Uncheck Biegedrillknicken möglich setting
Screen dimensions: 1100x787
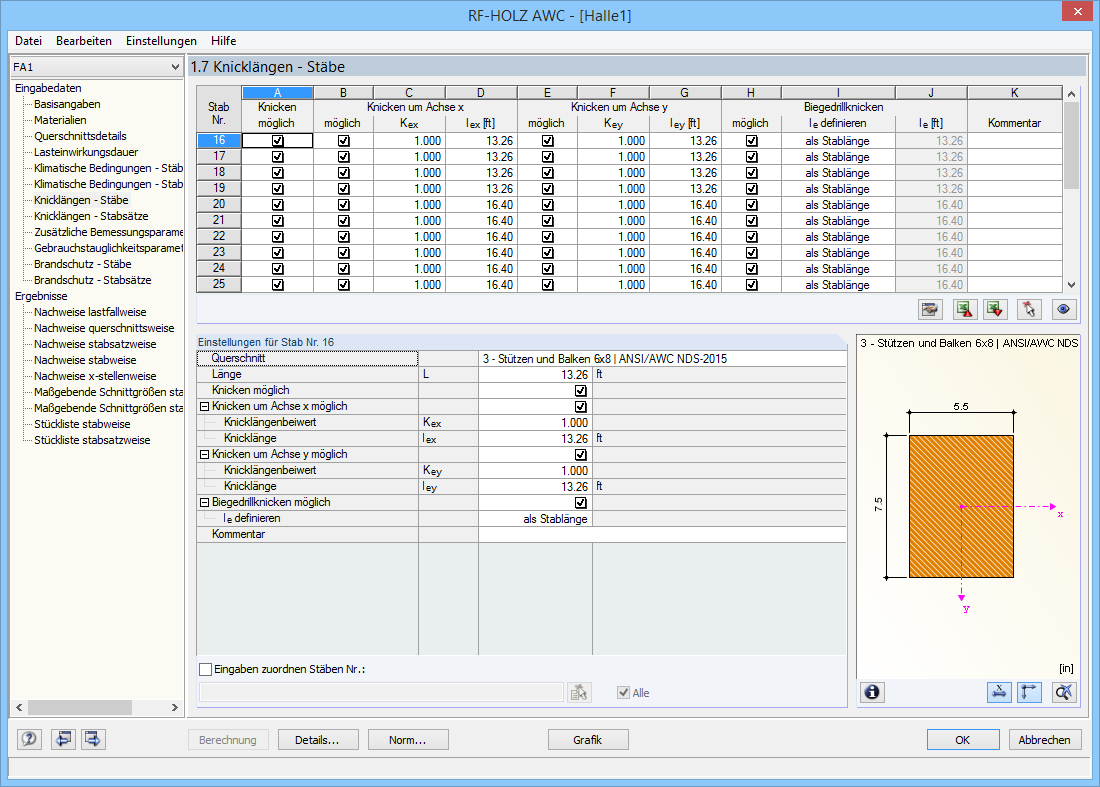pos(581,503)
